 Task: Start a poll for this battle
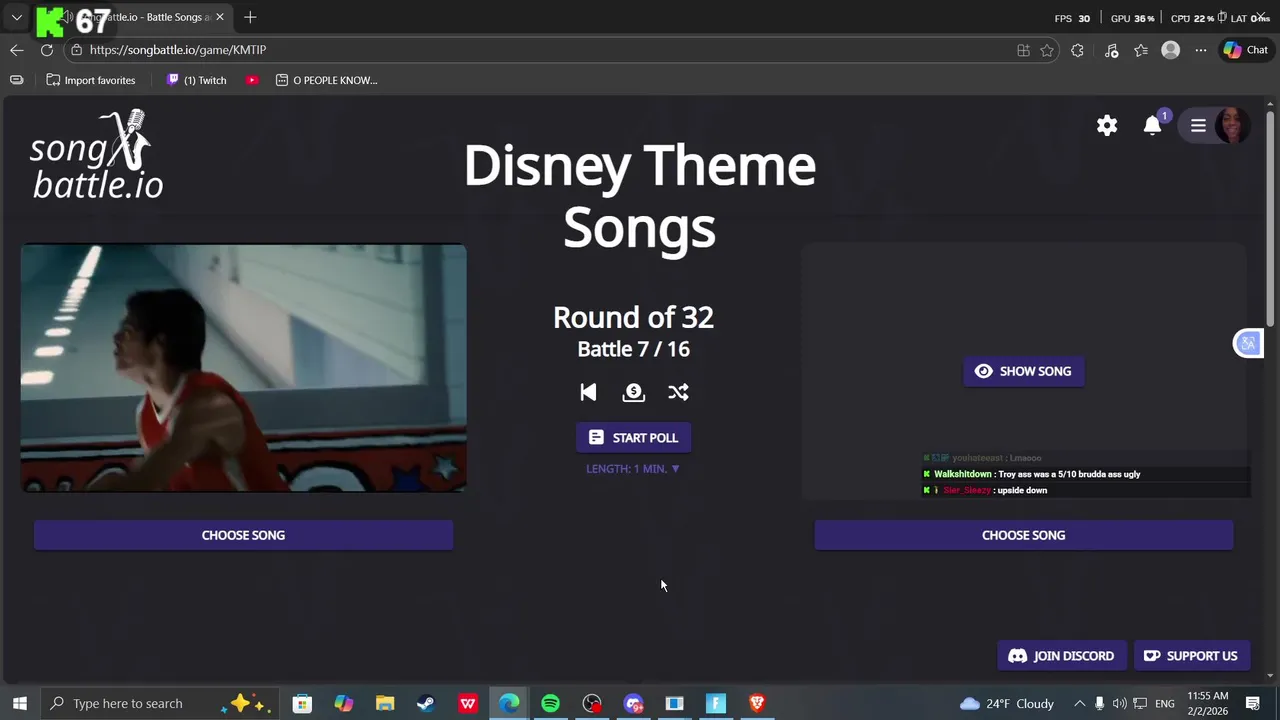(x=633, y=437)
